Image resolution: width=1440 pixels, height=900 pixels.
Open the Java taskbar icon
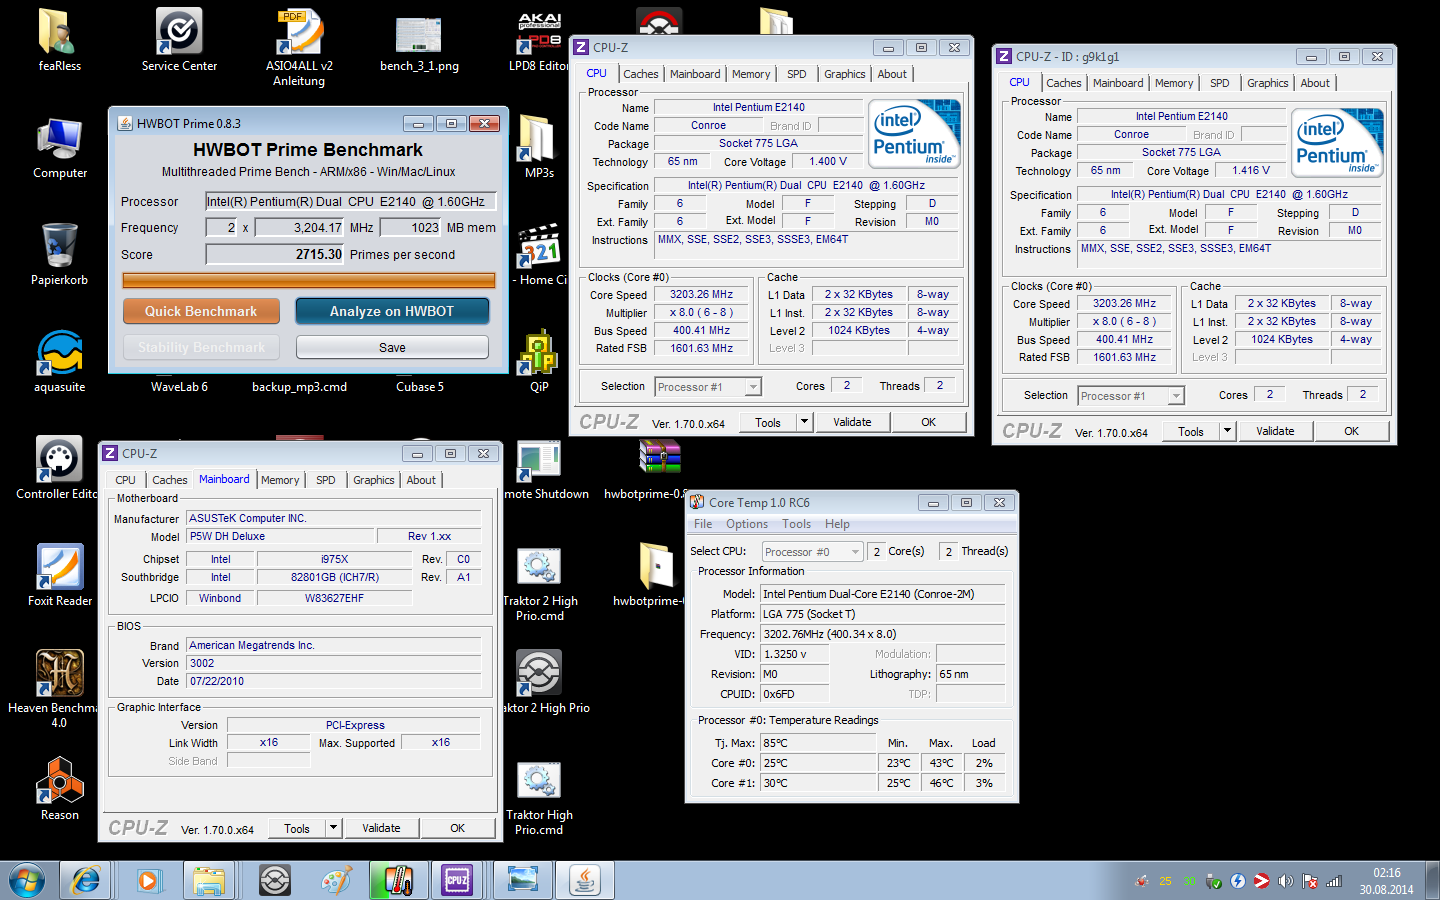585,881
